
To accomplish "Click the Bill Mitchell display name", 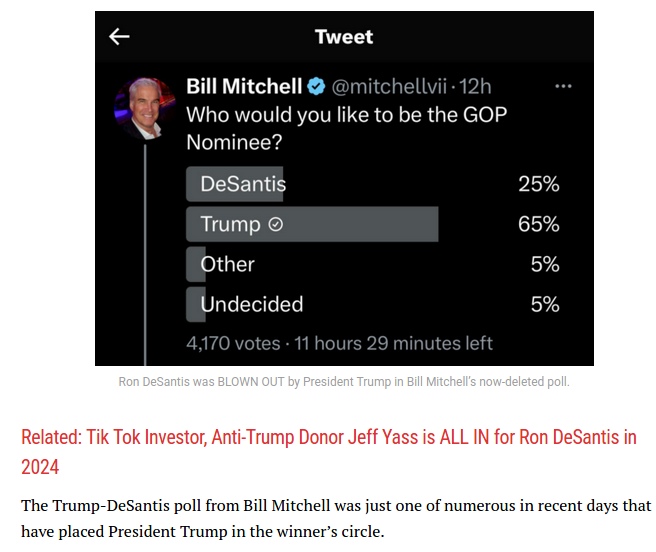I will (x=244, y=86).
